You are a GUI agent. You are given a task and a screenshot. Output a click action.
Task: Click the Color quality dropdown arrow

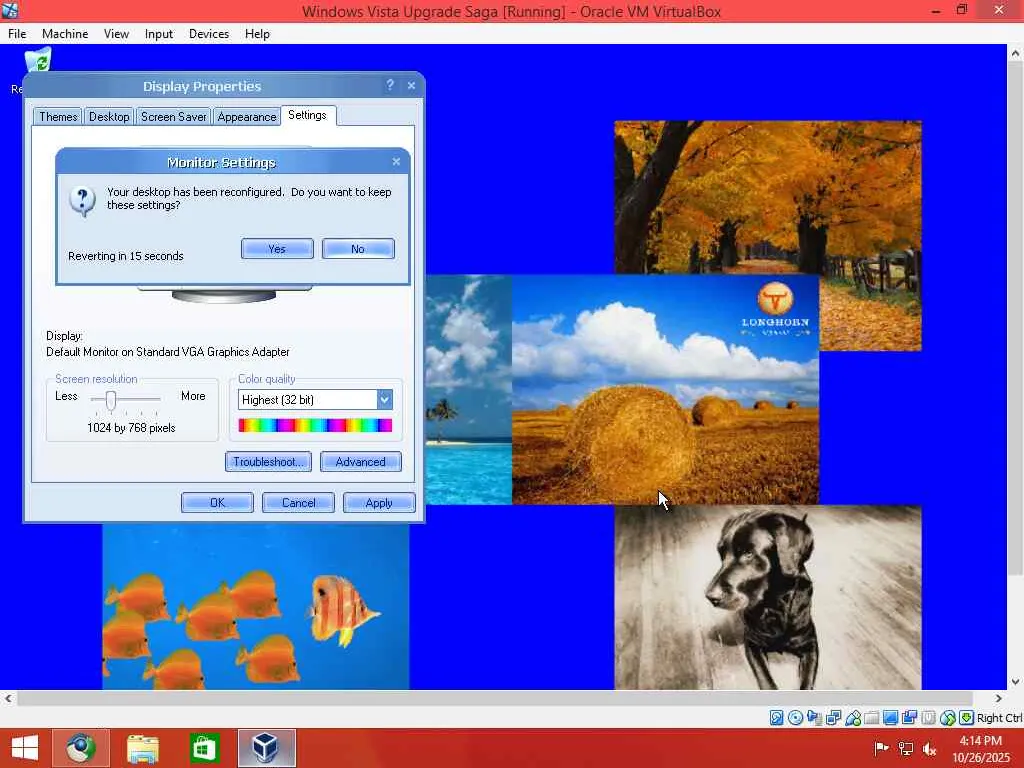click(x=385, y=400)
